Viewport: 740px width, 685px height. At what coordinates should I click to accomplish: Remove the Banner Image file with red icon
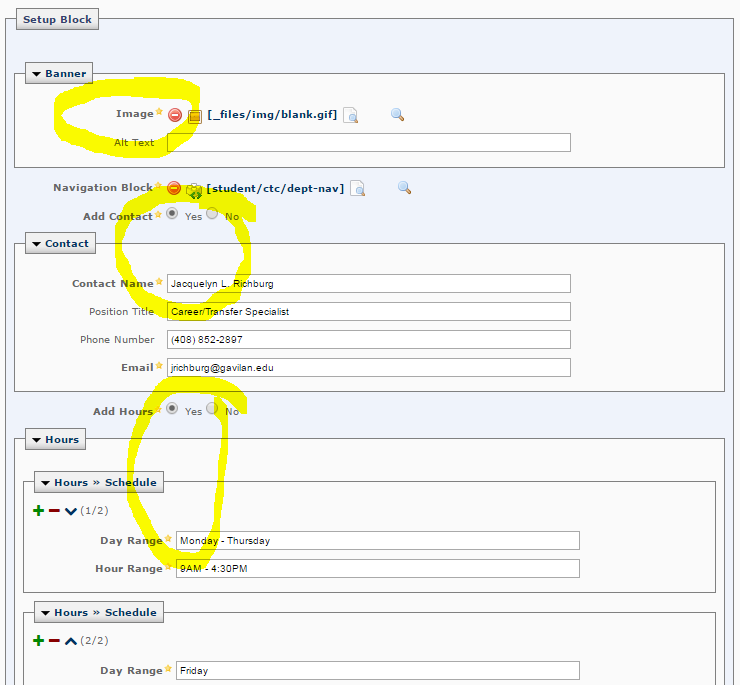click(x=175, y=115)
